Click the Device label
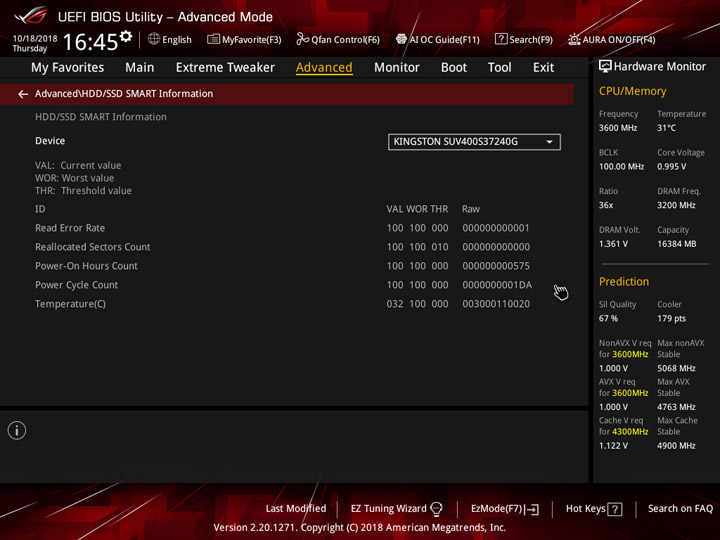 click(x=50, y=141)
